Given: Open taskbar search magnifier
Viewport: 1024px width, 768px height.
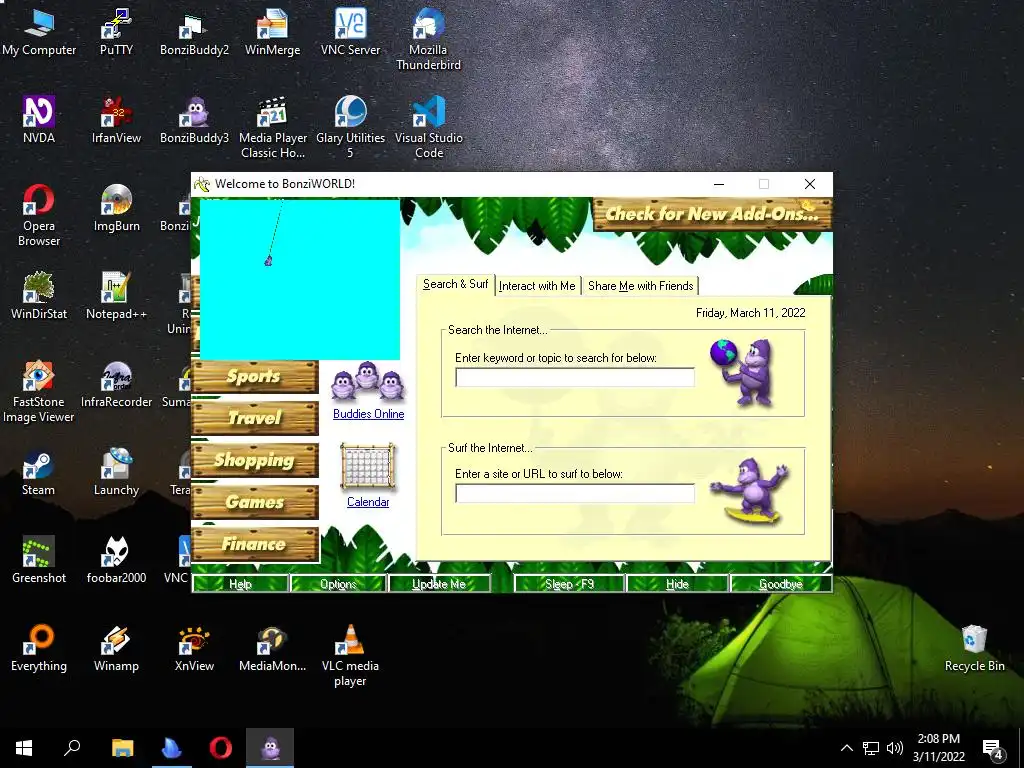Looking at the screenshot, I should click(72, 748).
